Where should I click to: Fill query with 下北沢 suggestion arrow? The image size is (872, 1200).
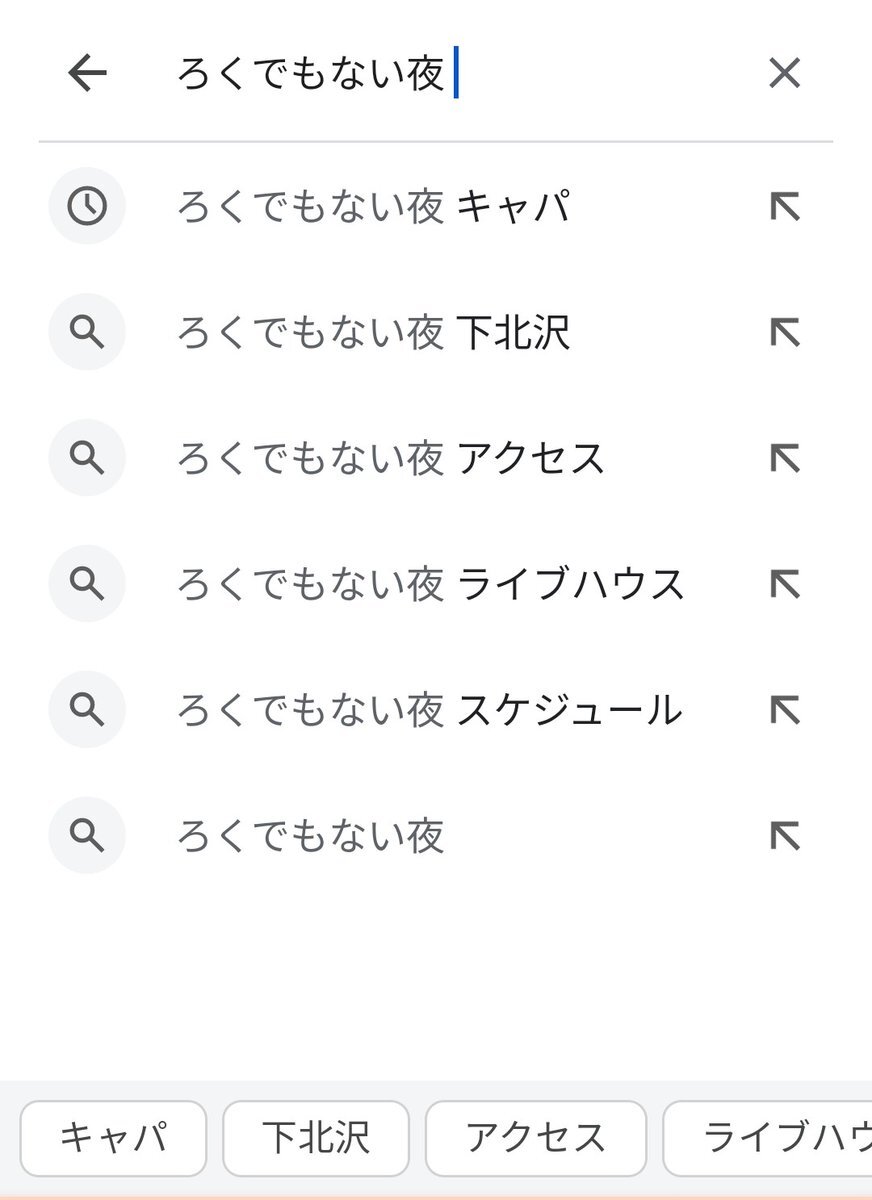pos(785,333)
